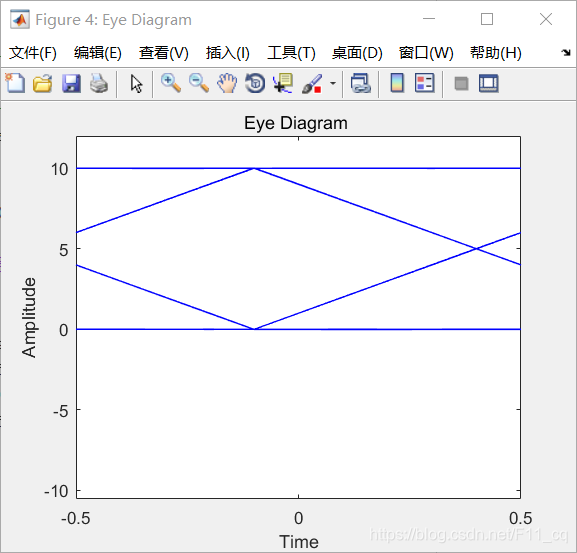Close the Figure 4 window

coord(546,19)
